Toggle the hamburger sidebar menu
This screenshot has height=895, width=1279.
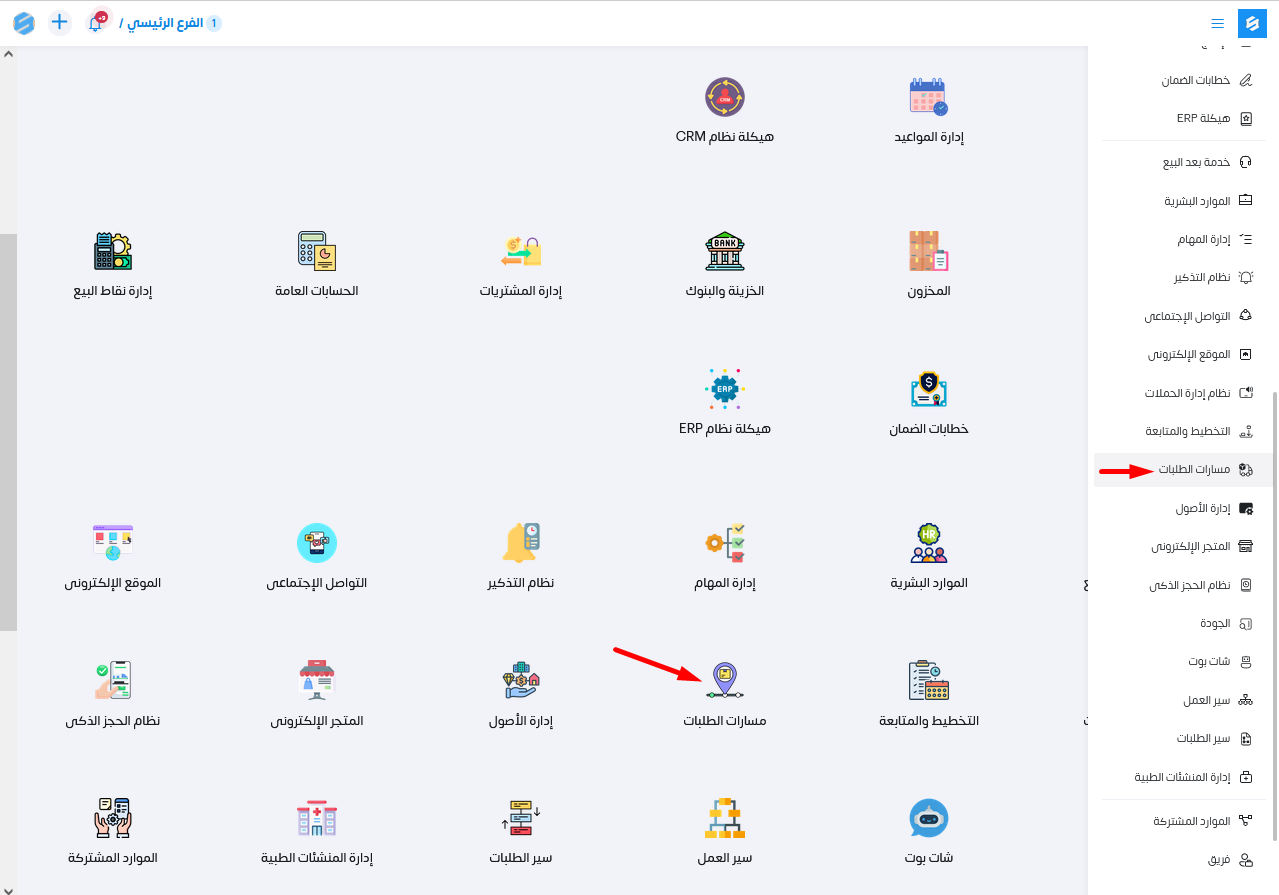coord(1217,23)
